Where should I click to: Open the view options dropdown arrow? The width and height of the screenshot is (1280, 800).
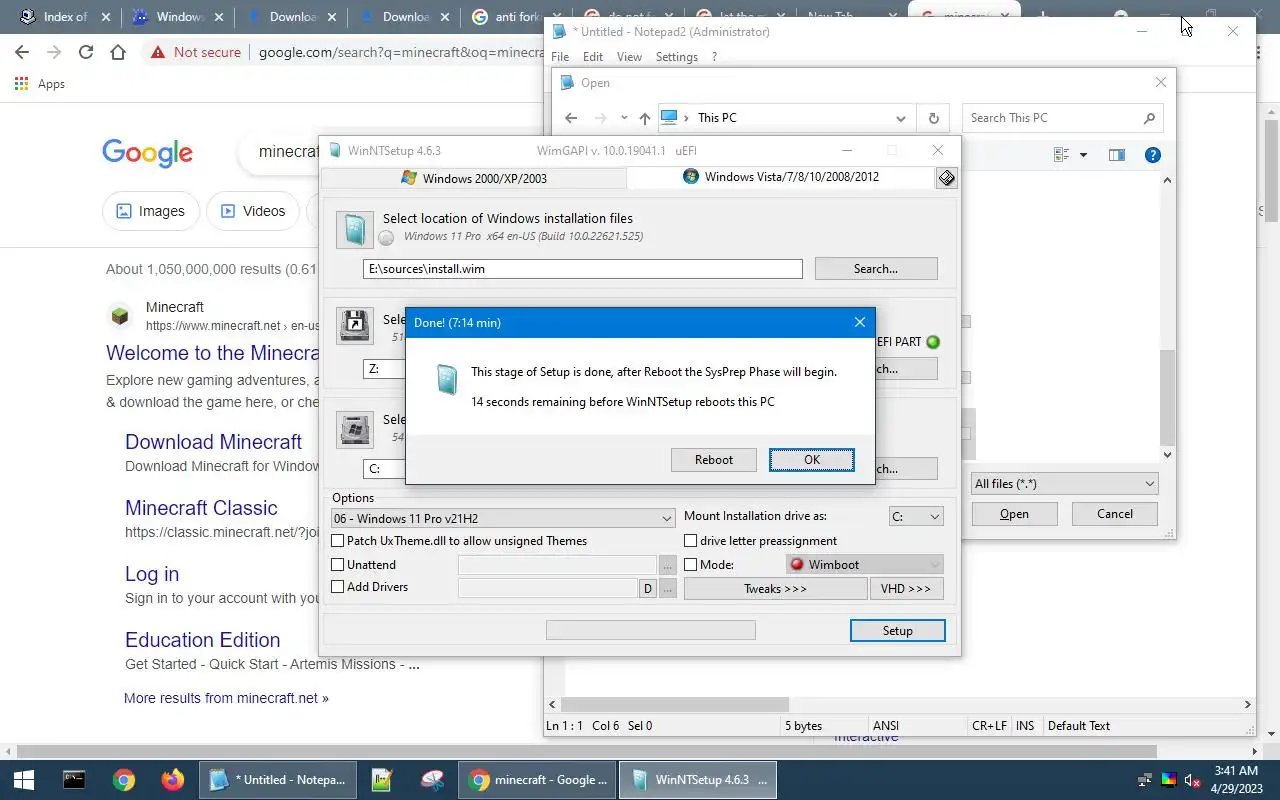tap(1083, 155)
